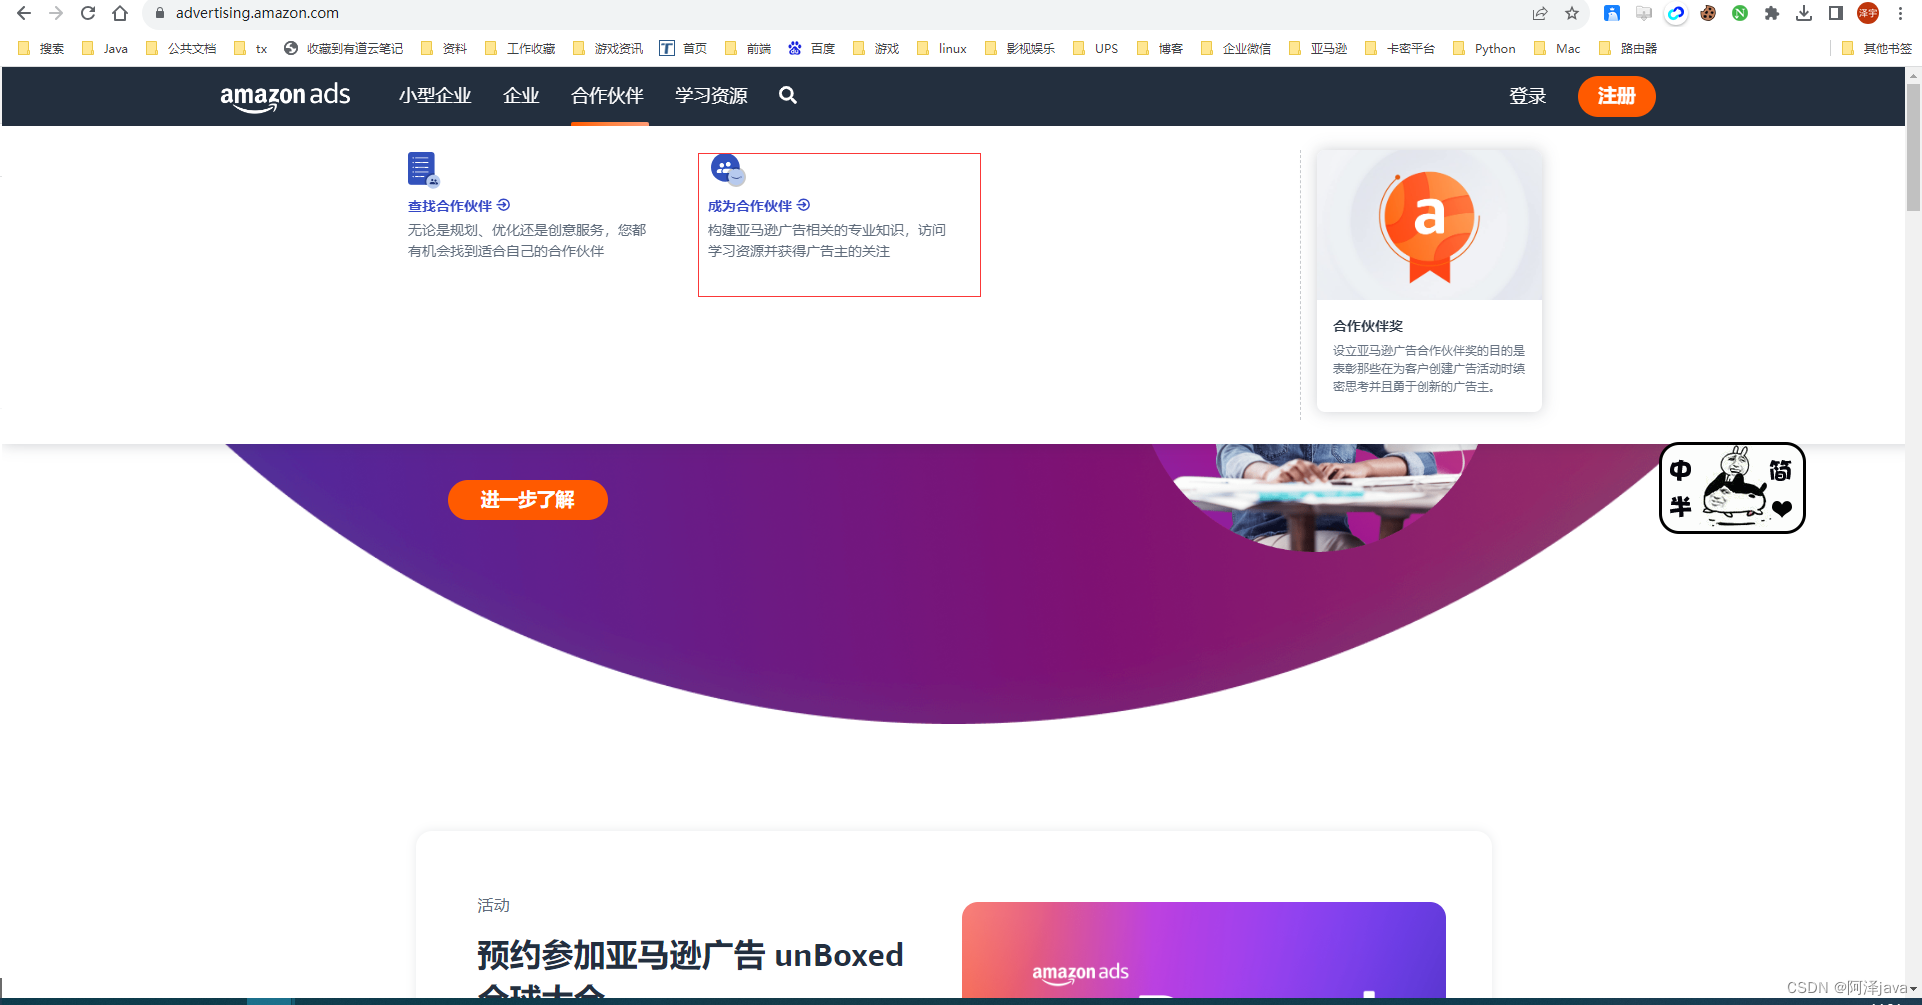Open the 成为合作伙伴 link
This screenshot has height=1005, width=1922.
tap(759, 206)
